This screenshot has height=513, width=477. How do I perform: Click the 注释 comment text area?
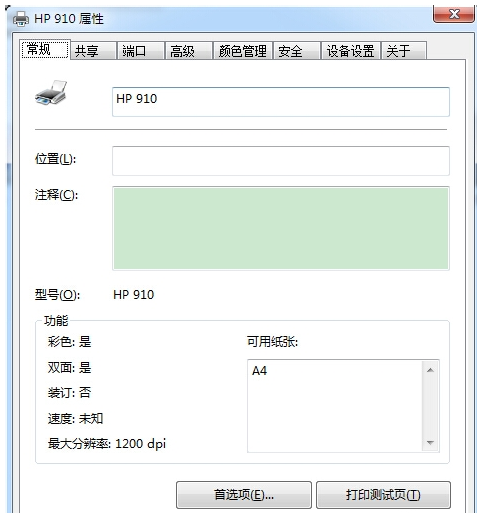(x=281, y=228)
